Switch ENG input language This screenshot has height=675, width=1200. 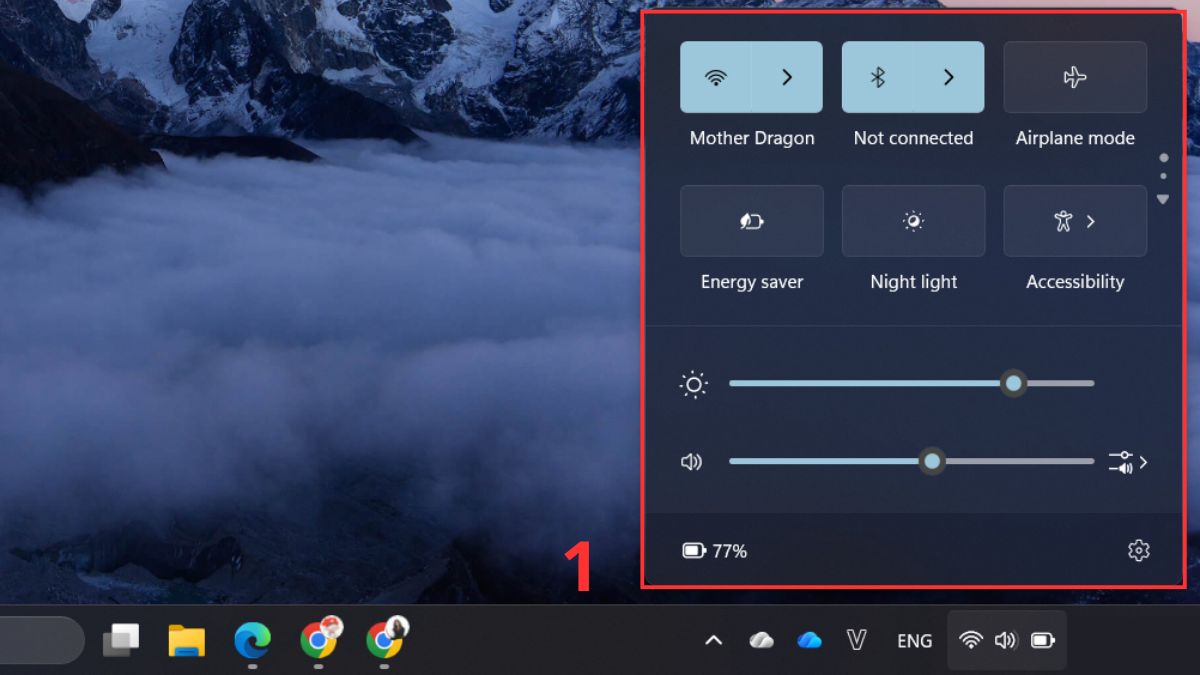pos(914,641)
